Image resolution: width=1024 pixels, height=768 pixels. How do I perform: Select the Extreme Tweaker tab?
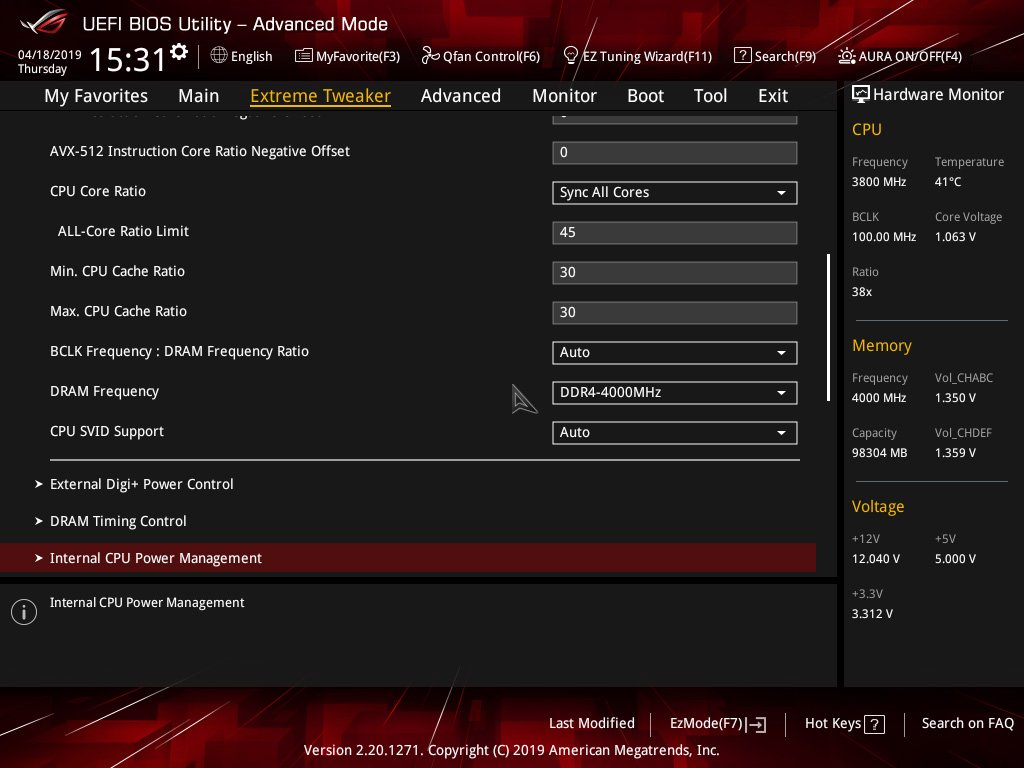tap(320, 95)
